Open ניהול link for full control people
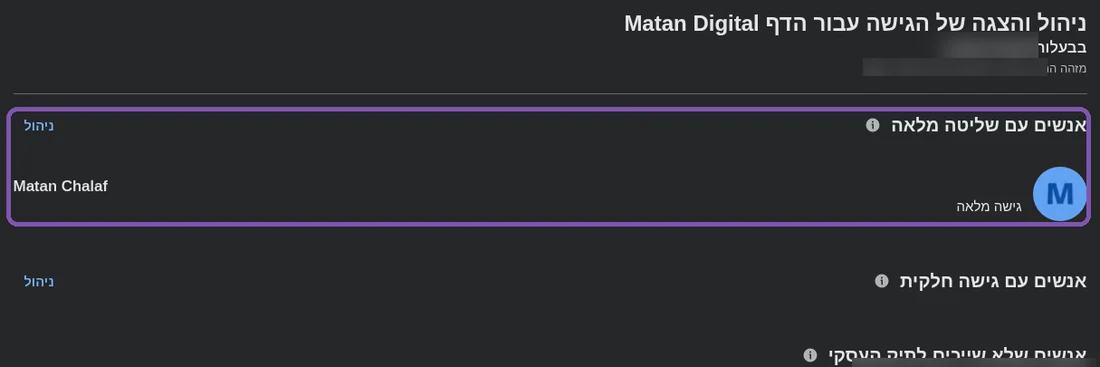1100x367 pixels. [39, 126]
